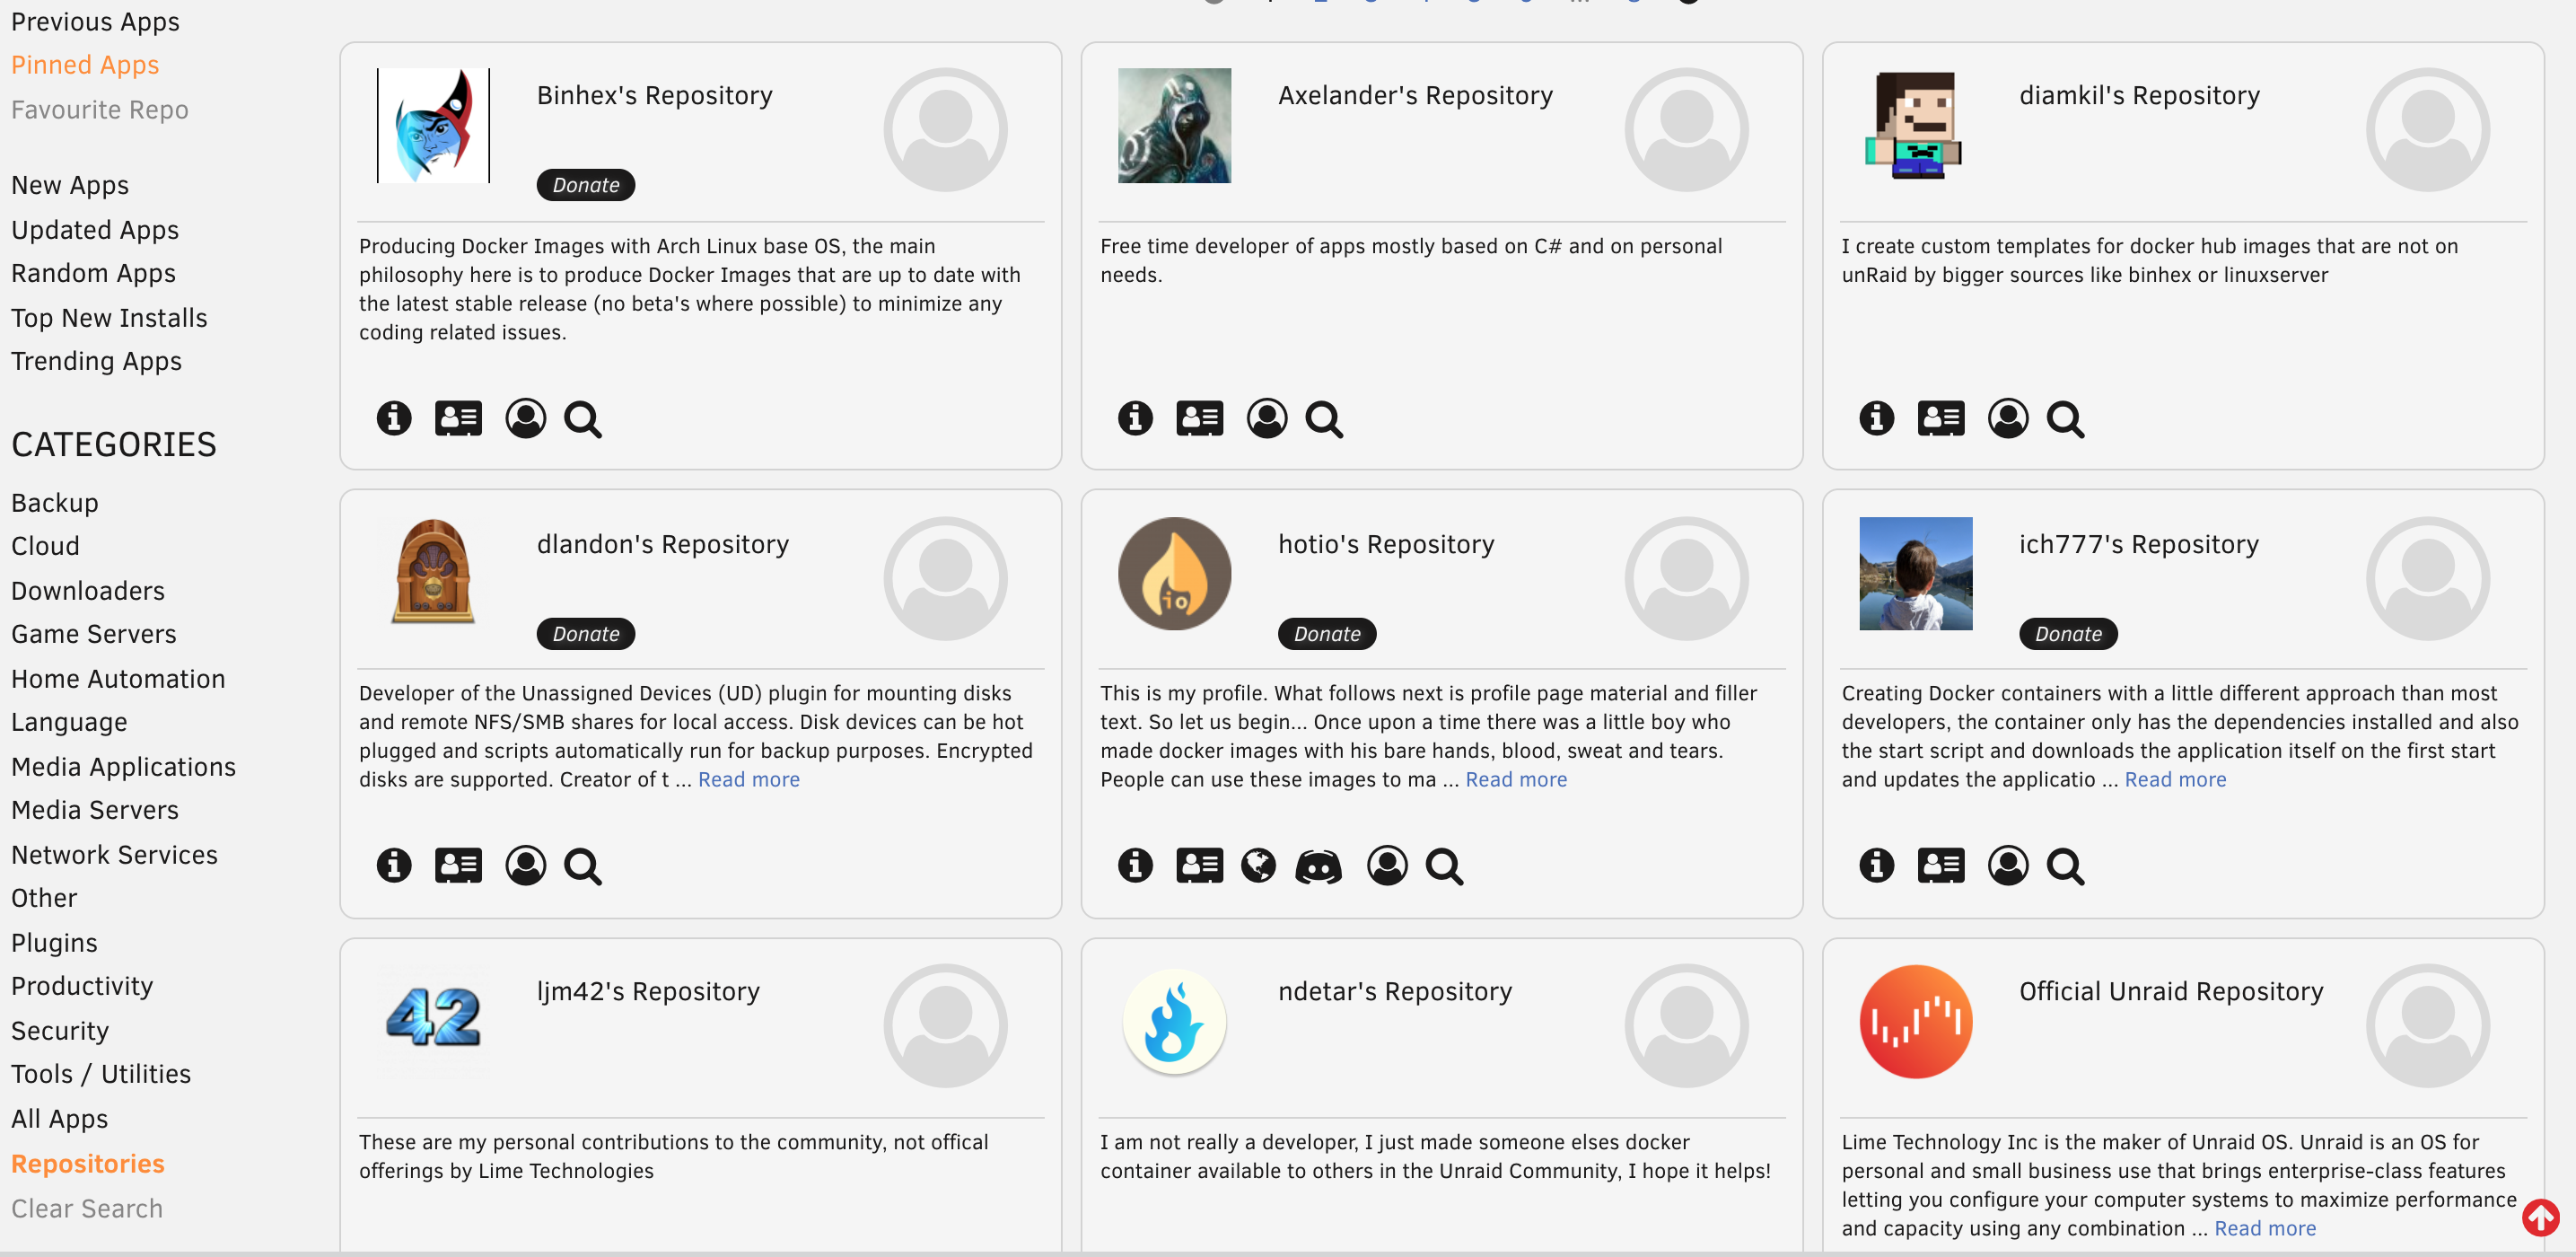Screen dimensions: 2576x1257
Task: Select the Game Servers category
Action: (94, 634)
